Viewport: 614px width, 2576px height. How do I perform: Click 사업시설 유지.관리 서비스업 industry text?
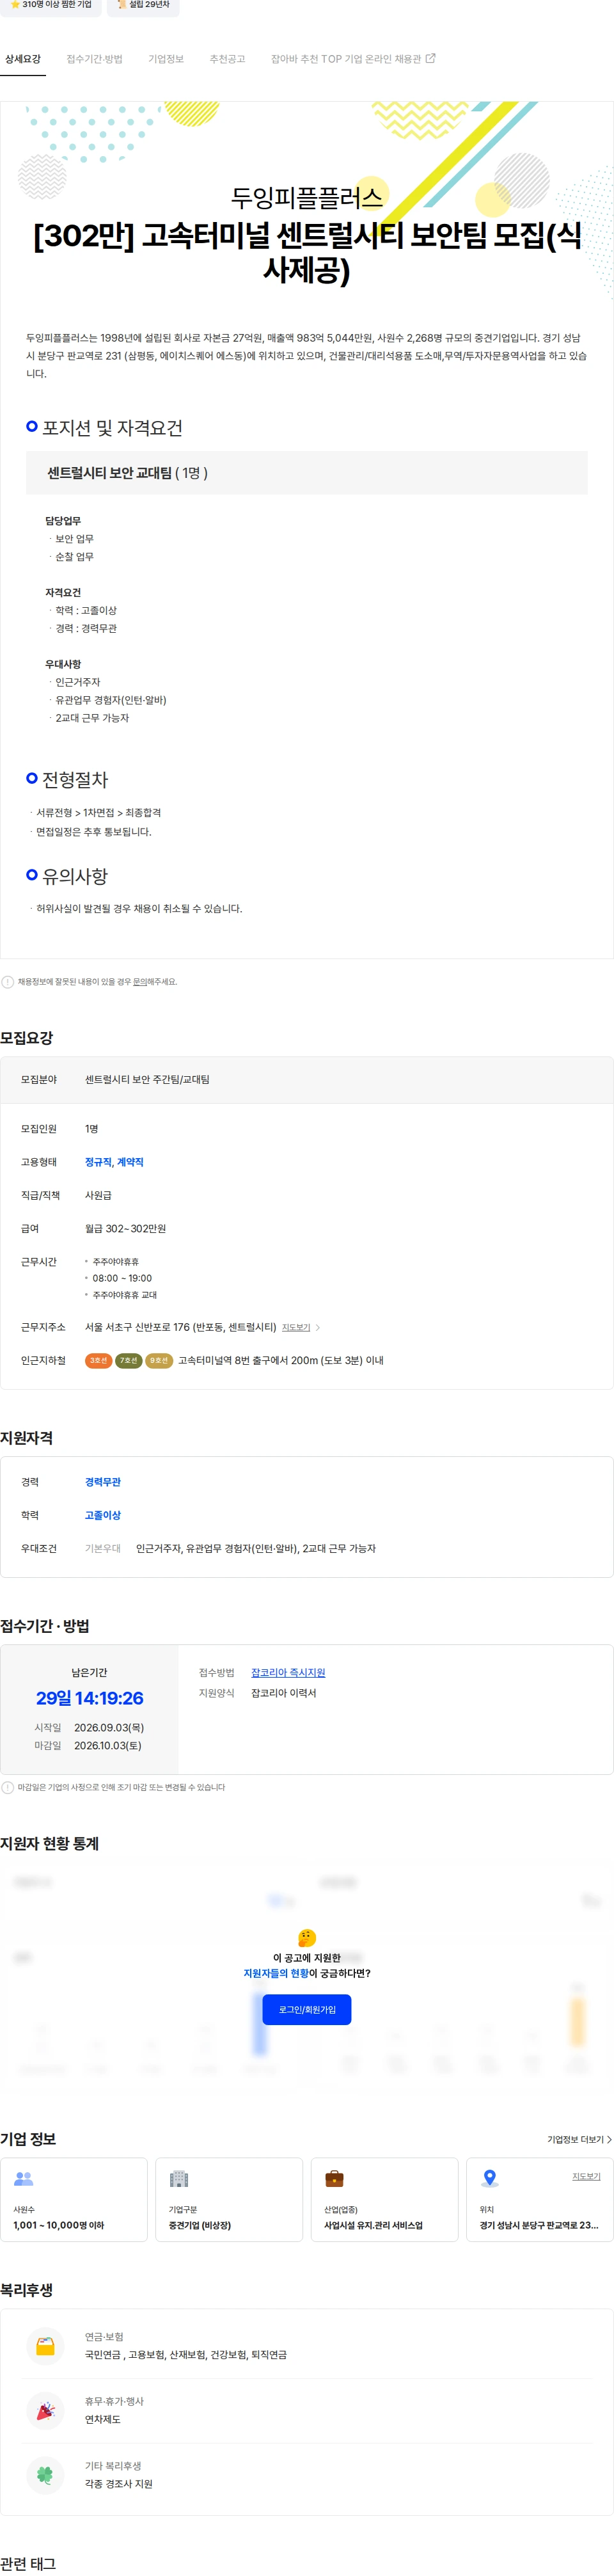(x=373, y=2225)
